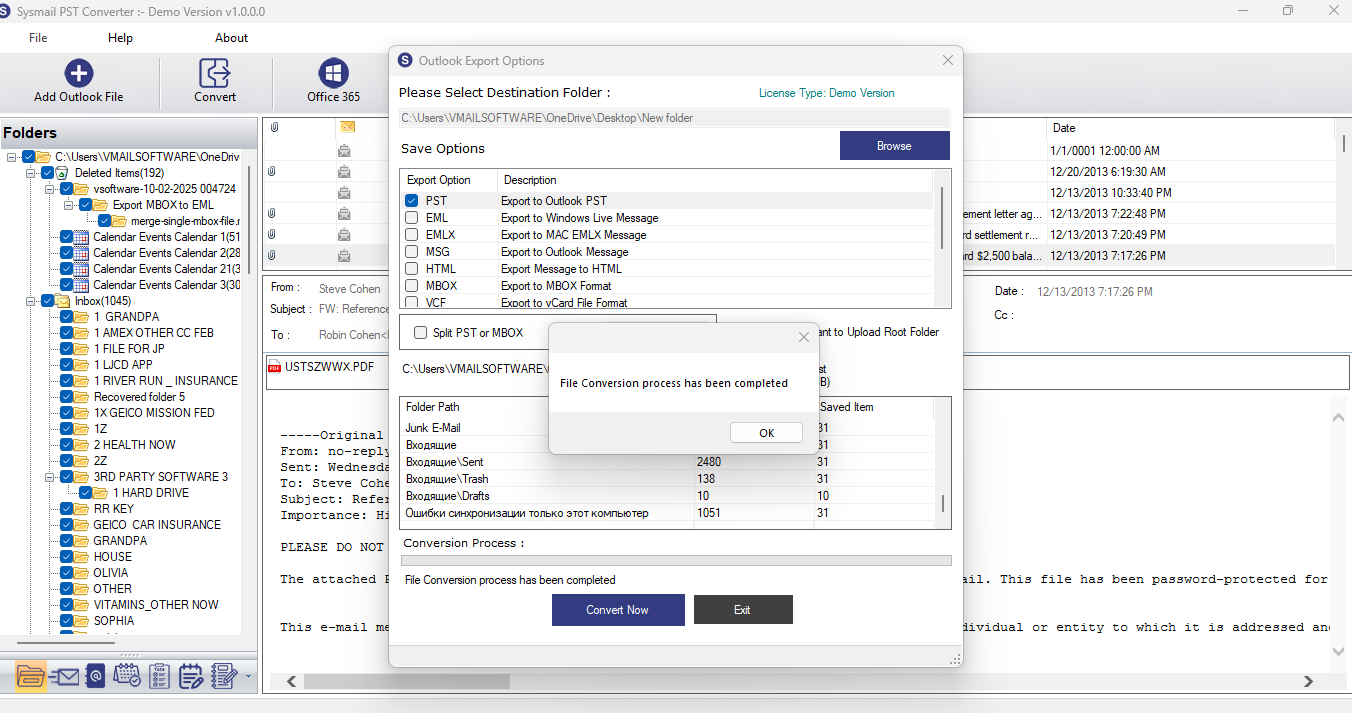Select the Входящие\Trash row in table

point(667,479)
